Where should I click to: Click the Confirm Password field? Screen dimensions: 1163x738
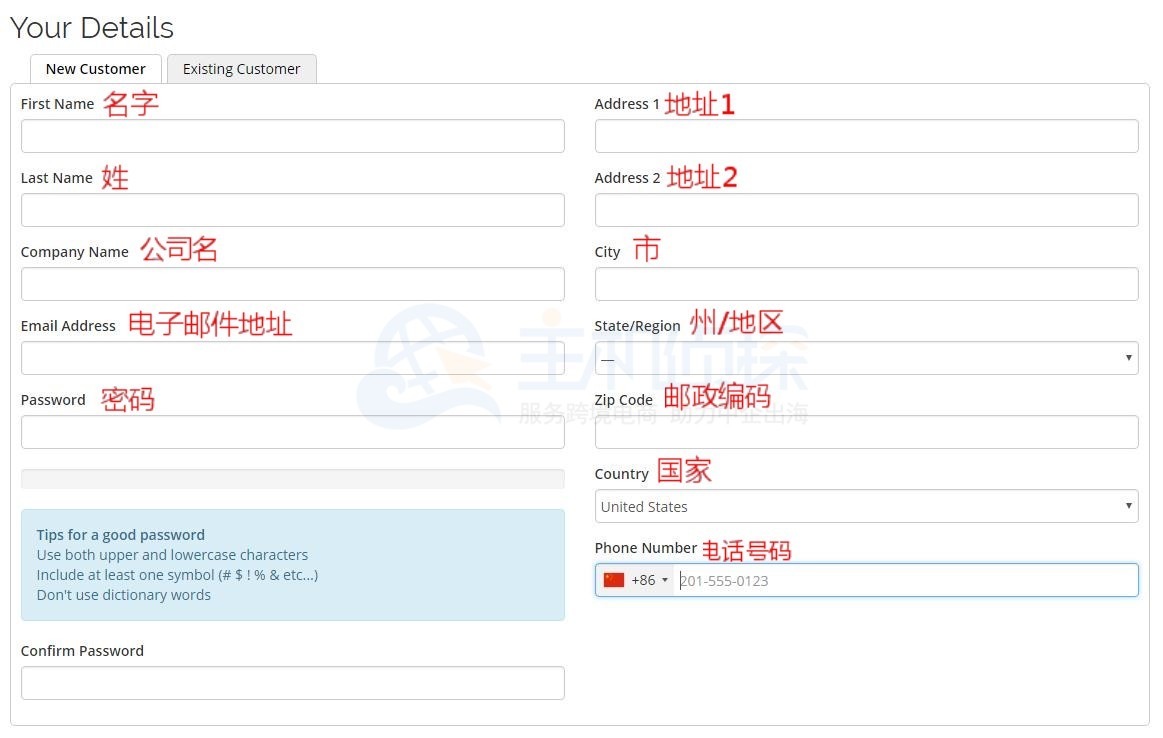pyautogui.click(x=293, y=683)
